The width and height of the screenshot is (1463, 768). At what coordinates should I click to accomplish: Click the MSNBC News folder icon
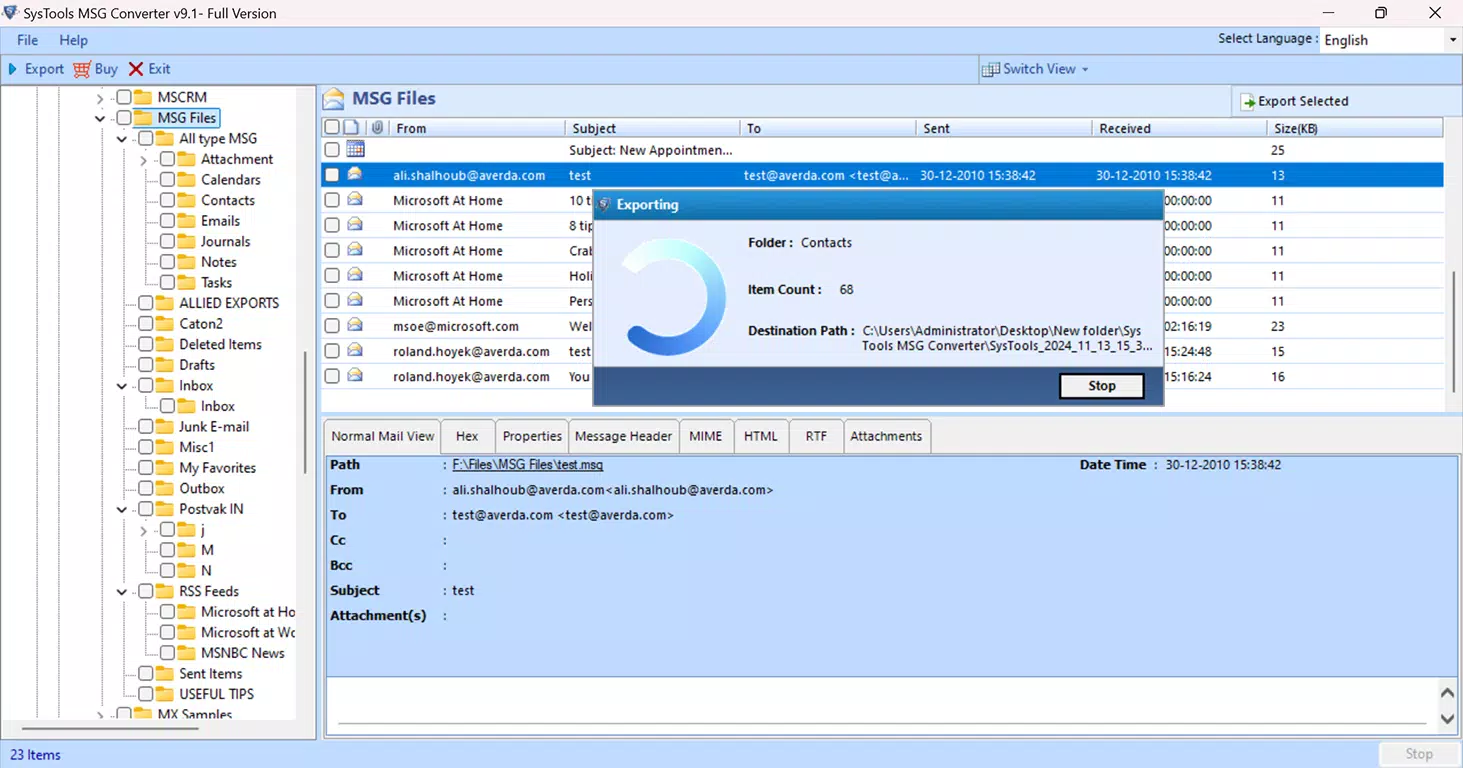tap(186, 653)
